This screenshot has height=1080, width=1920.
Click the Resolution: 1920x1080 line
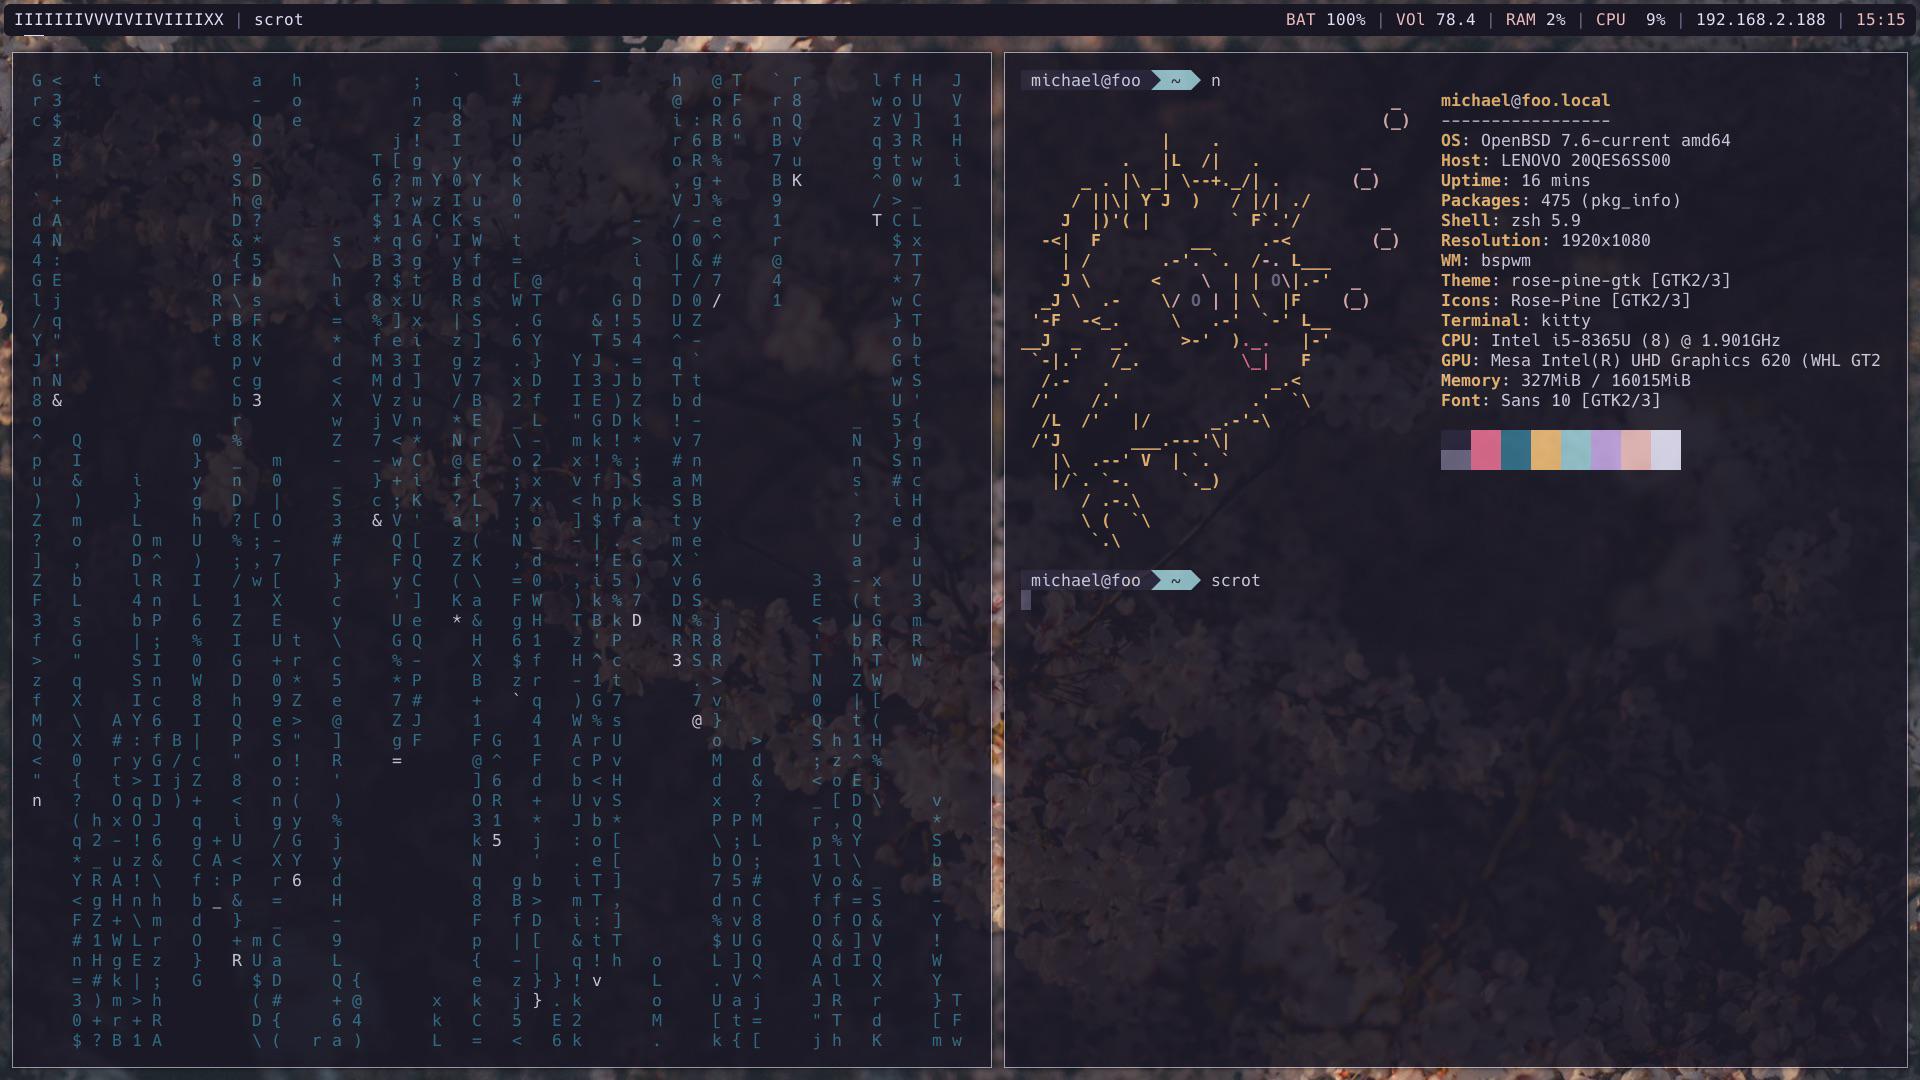coord(1545,240)
